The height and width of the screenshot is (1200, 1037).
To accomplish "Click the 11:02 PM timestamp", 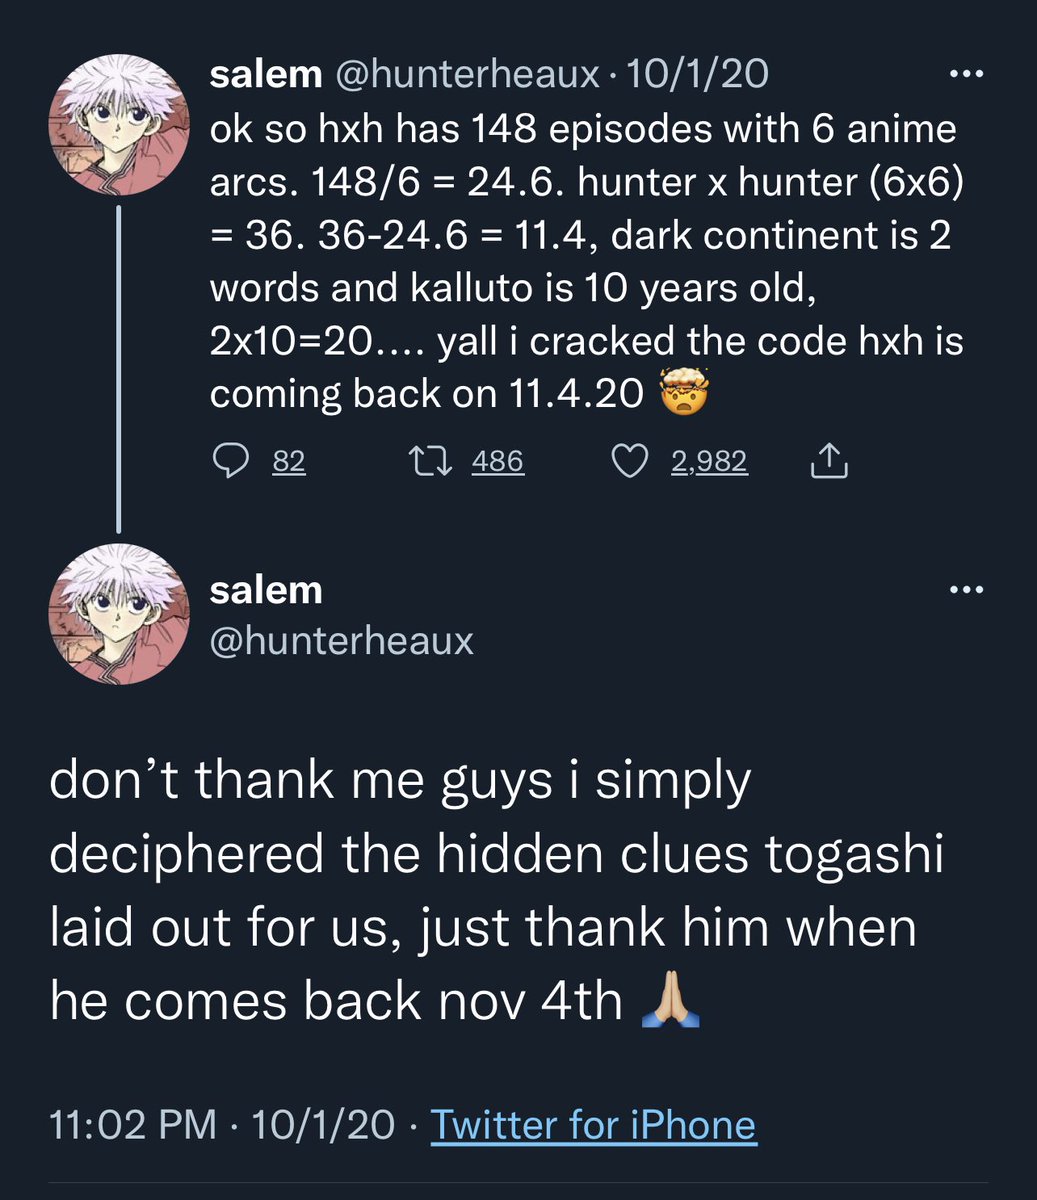I will click(x=133, y=1125).
